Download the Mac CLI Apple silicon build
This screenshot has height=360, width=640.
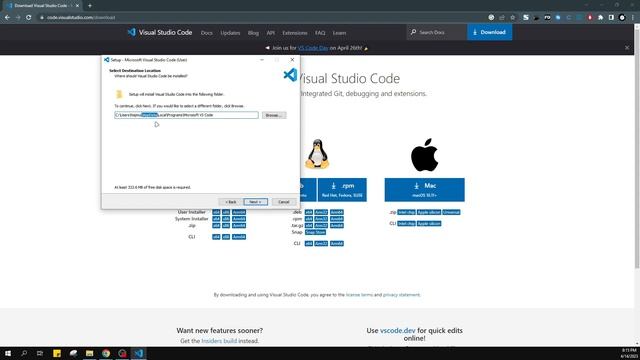click(429, 224)
